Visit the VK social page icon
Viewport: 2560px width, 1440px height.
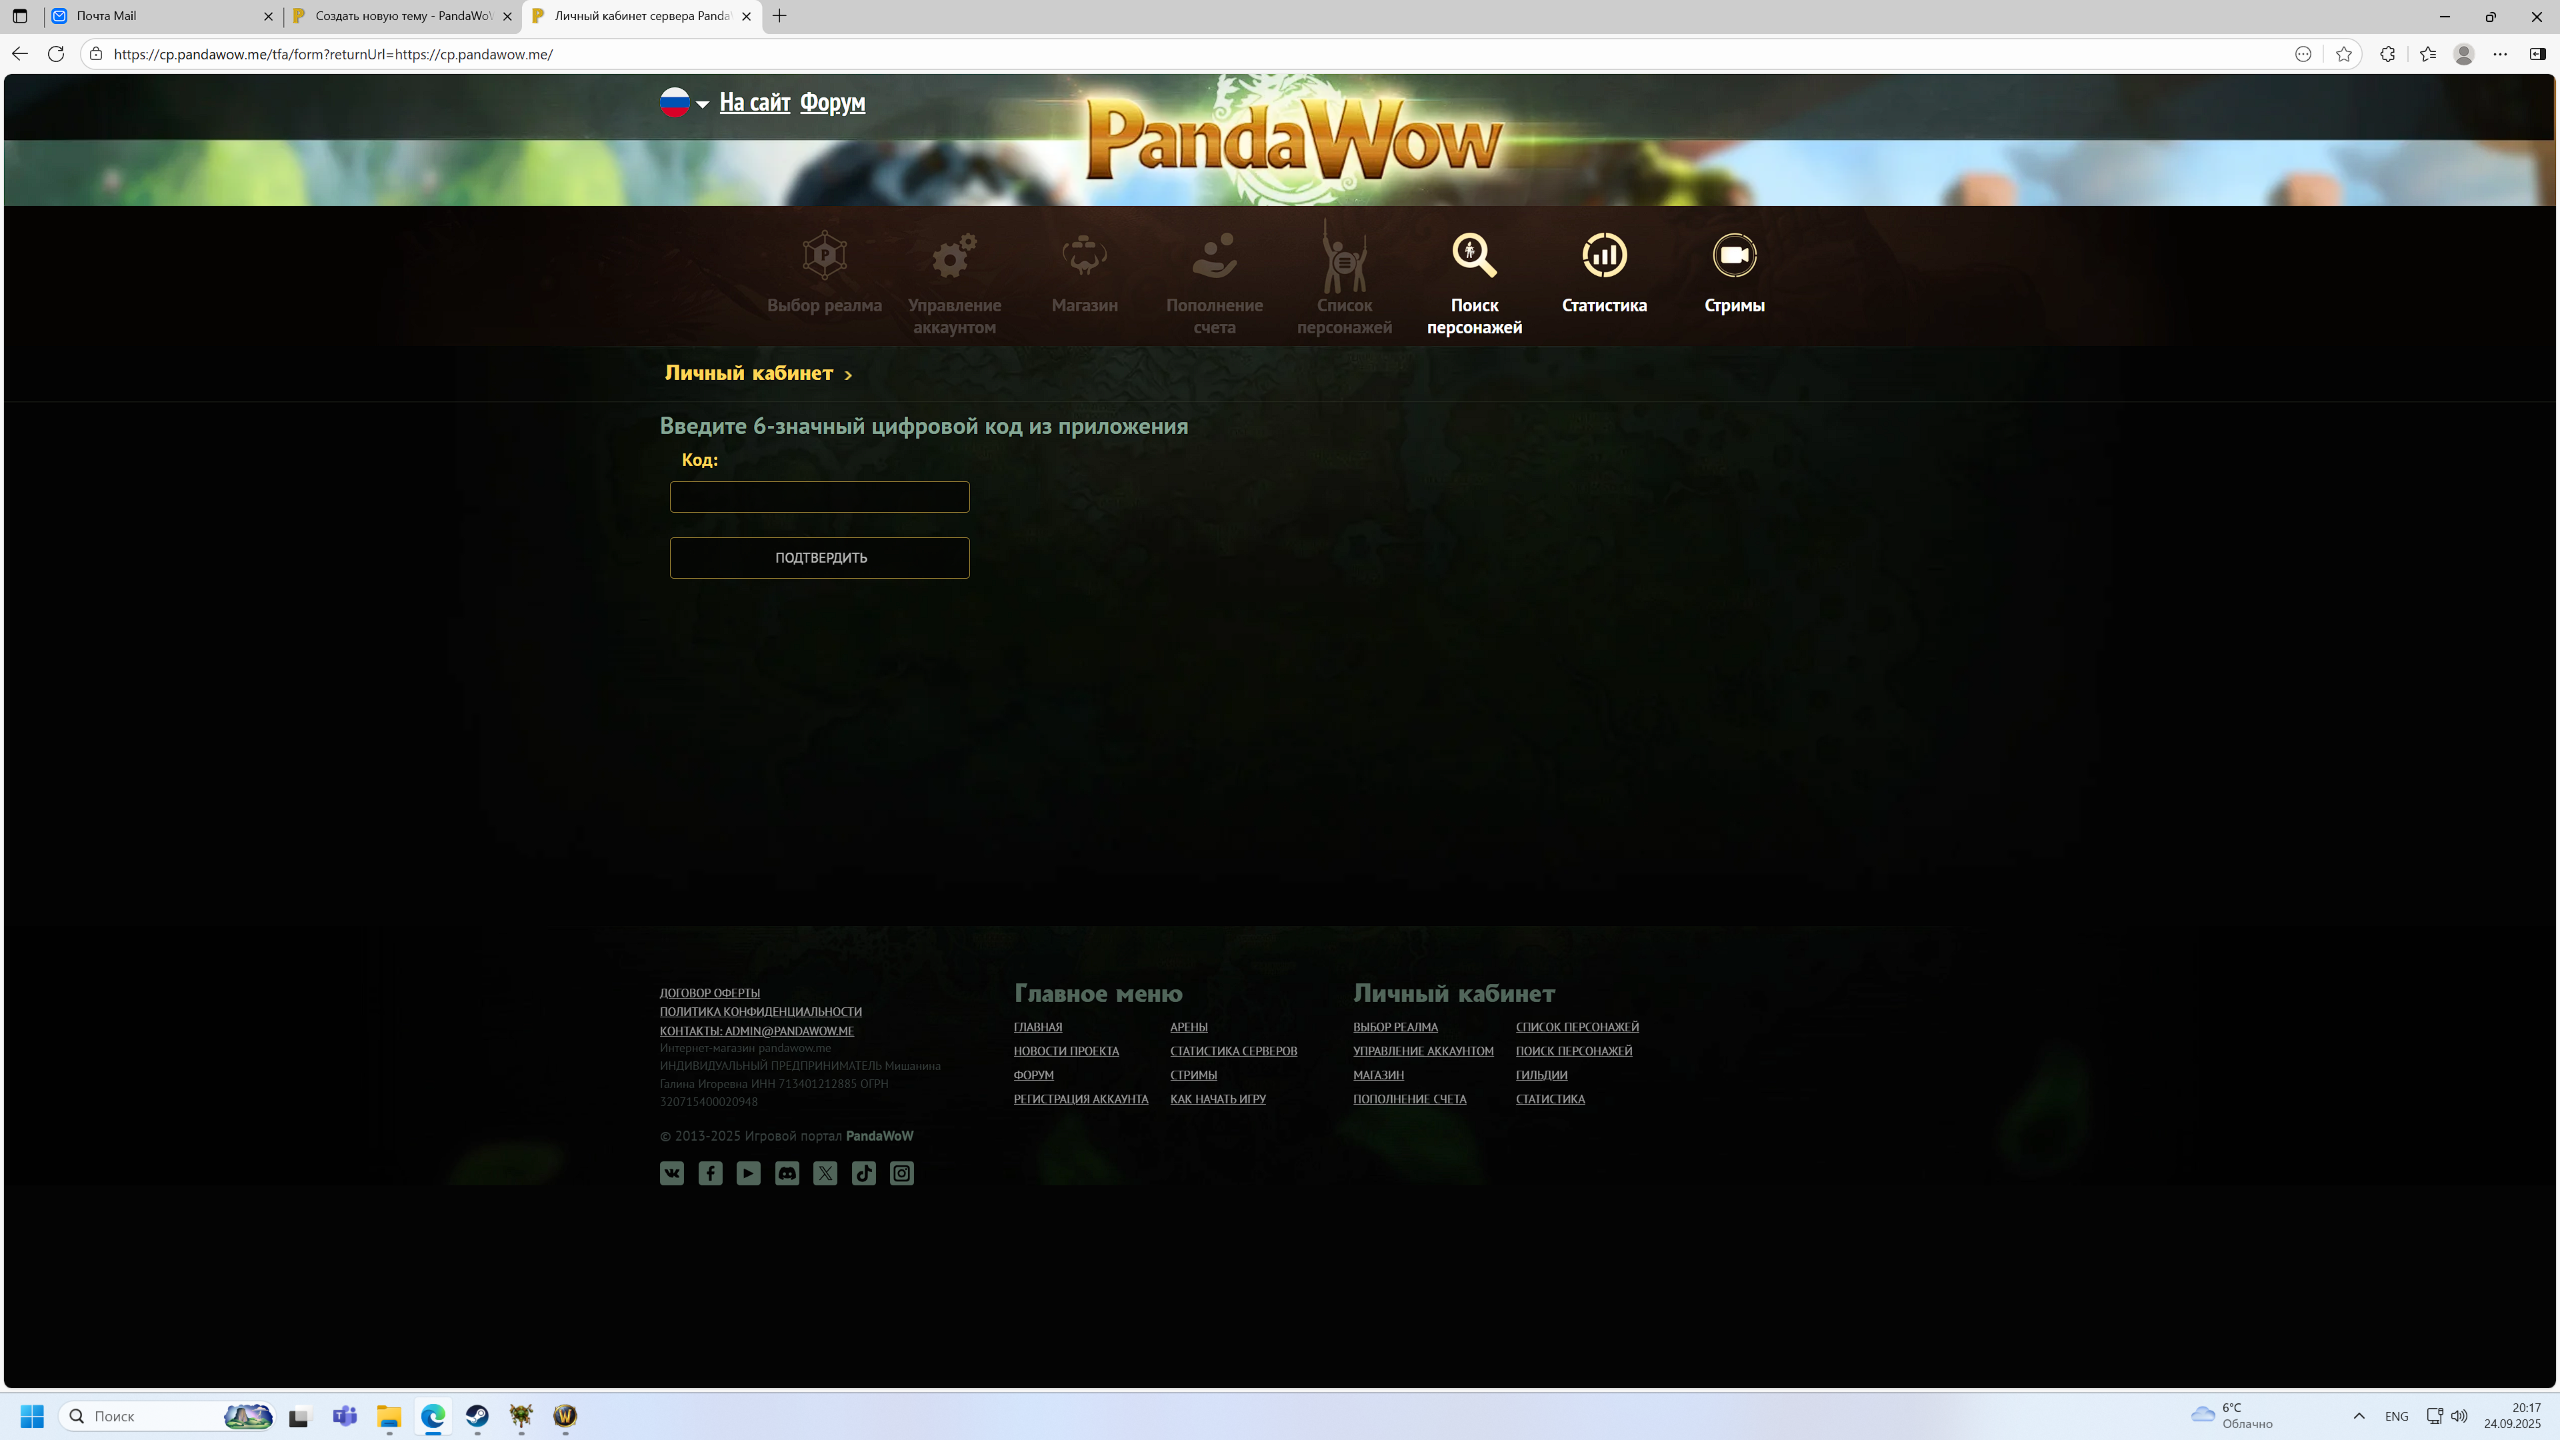pos(672,1173)
